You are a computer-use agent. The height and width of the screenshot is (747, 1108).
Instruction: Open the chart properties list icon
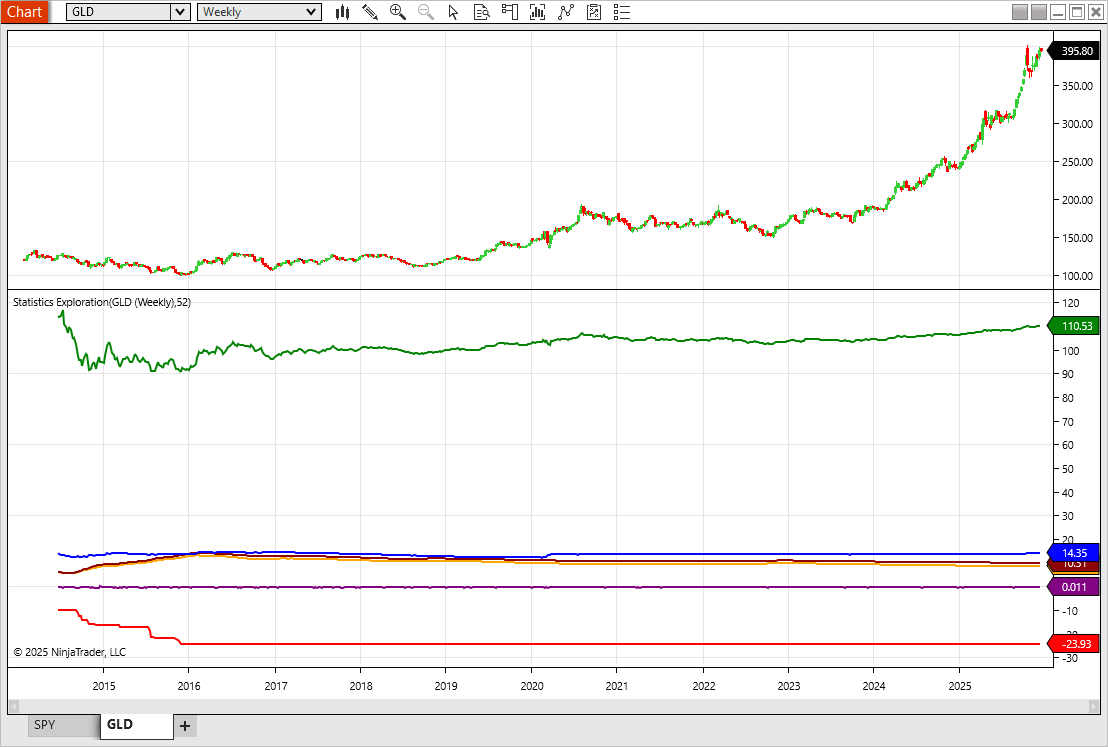coord(622,12)
